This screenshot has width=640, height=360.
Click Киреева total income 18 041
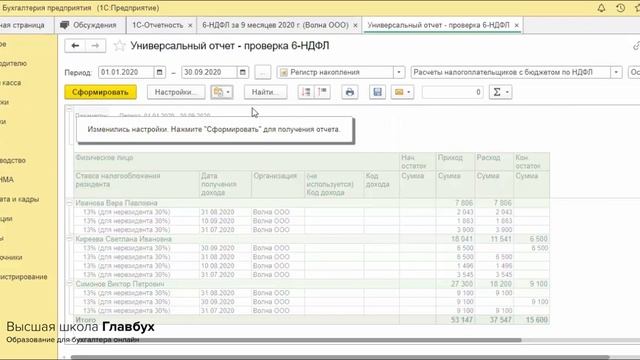(x=462, y=239)
